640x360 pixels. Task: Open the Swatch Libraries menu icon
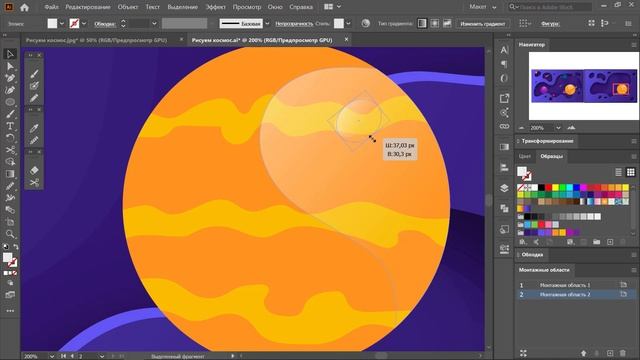523,242
